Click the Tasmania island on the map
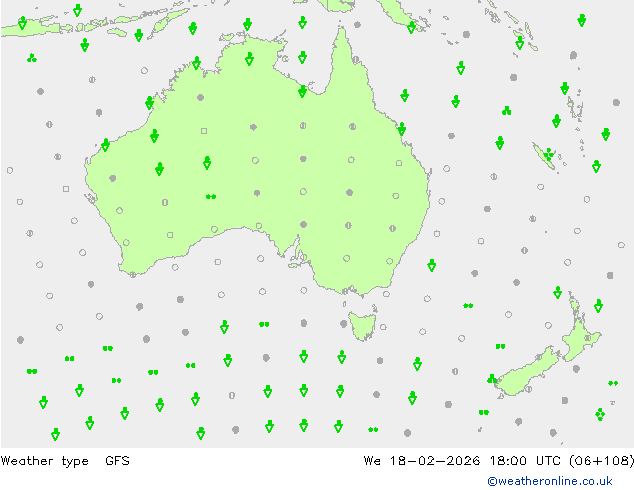Image resolution: width=634 pixels, height=490 pixels. 363,325
